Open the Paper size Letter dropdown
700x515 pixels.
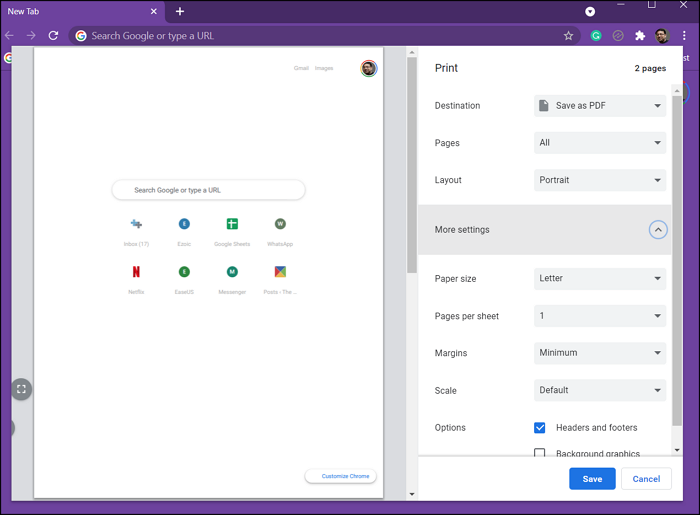point(600,279)
